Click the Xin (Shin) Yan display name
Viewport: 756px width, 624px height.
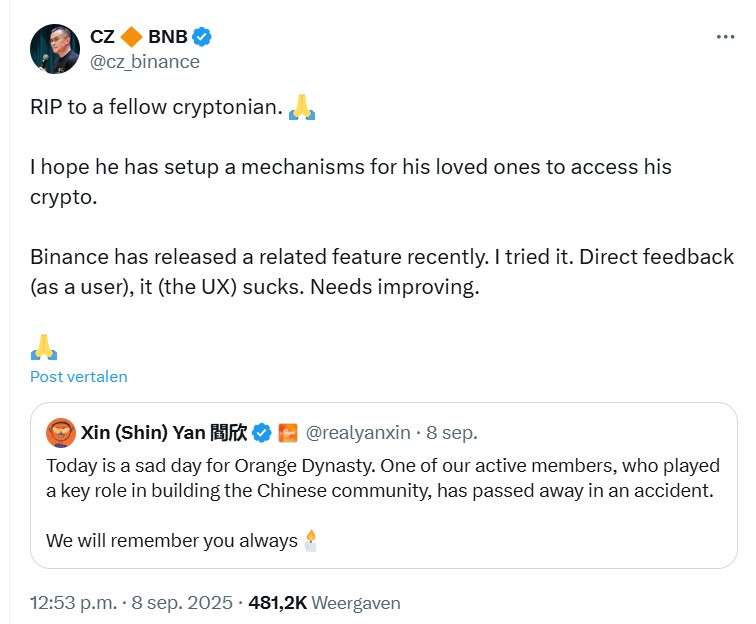click(162, 433)
